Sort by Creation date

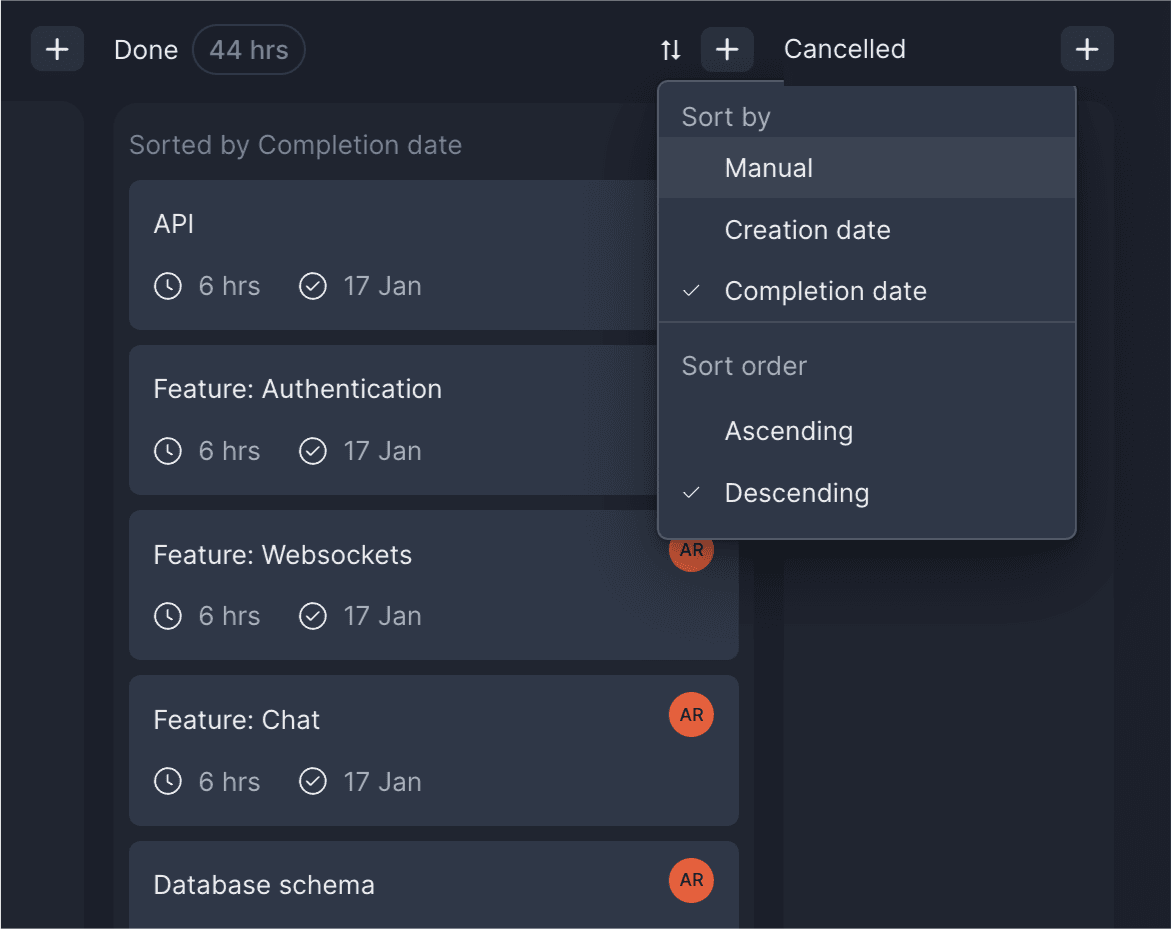point(866,230)
